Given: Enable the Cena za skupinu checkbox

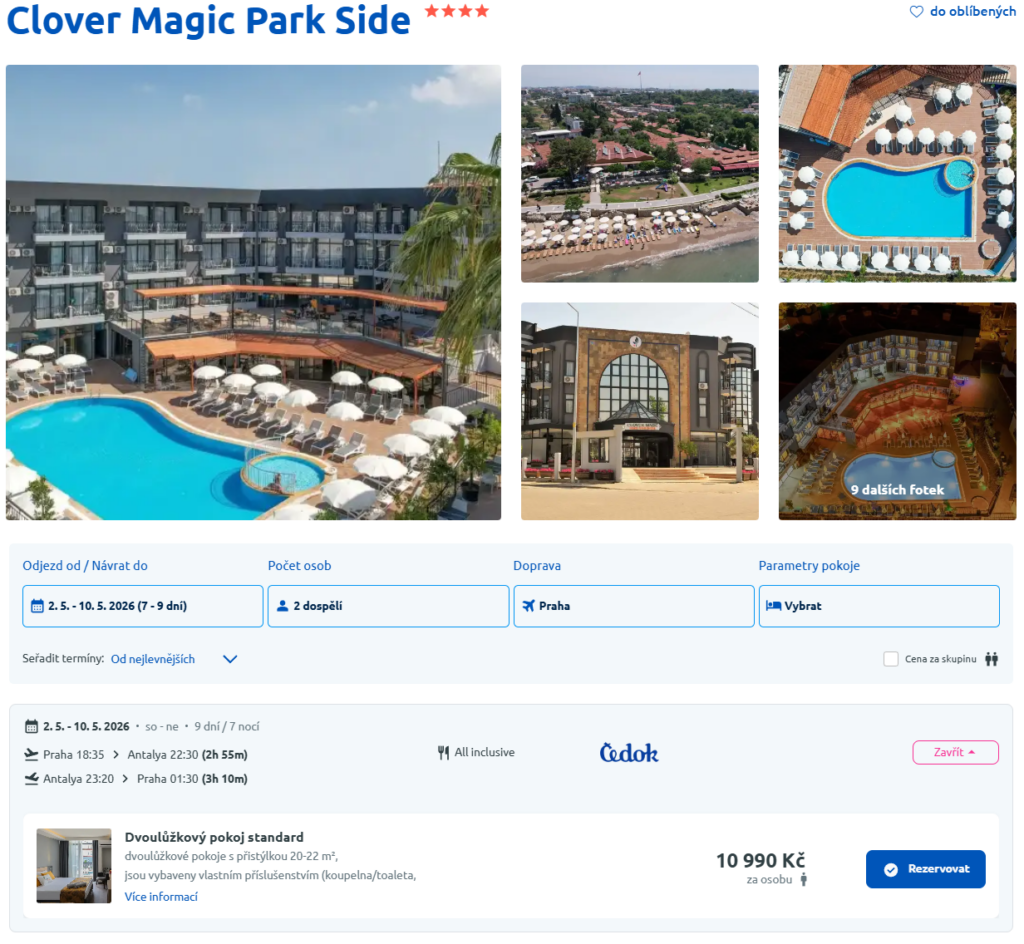Looking at the screenshot, I should pyautogui.click(x=891, y=659).
